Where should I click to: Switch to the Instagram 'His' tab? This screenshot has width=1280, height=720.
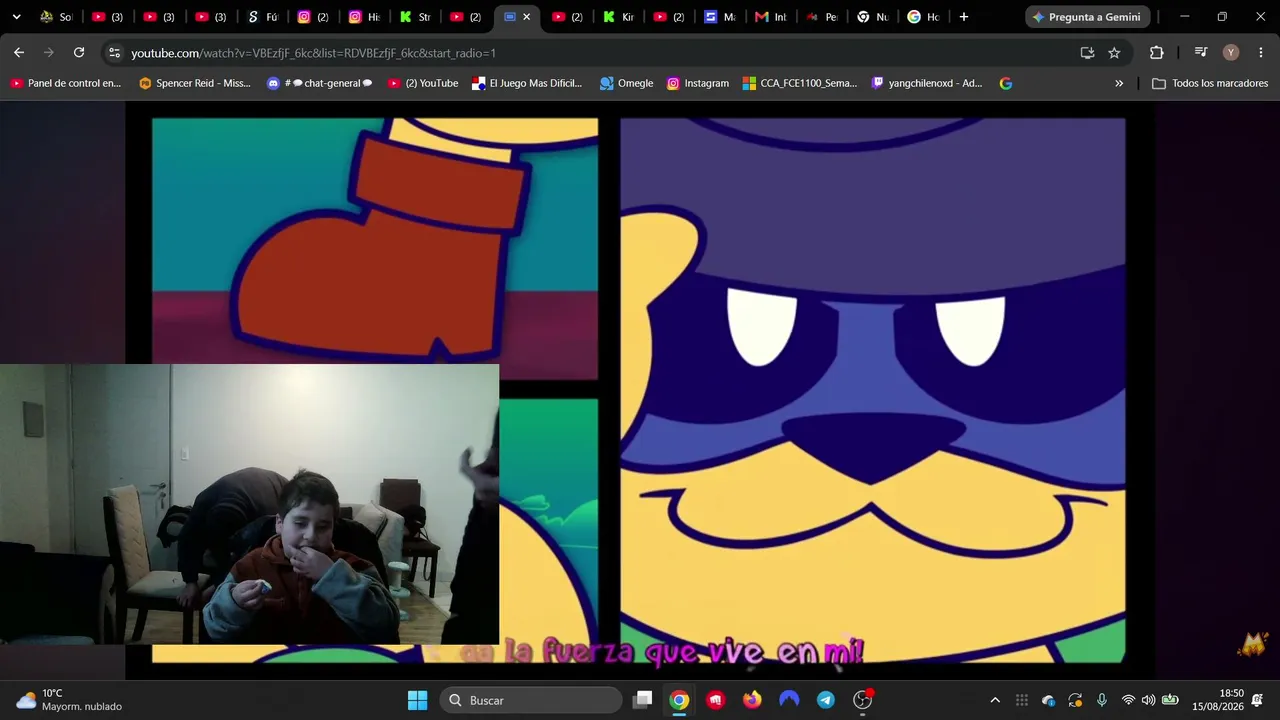click(x=365, y=17)
